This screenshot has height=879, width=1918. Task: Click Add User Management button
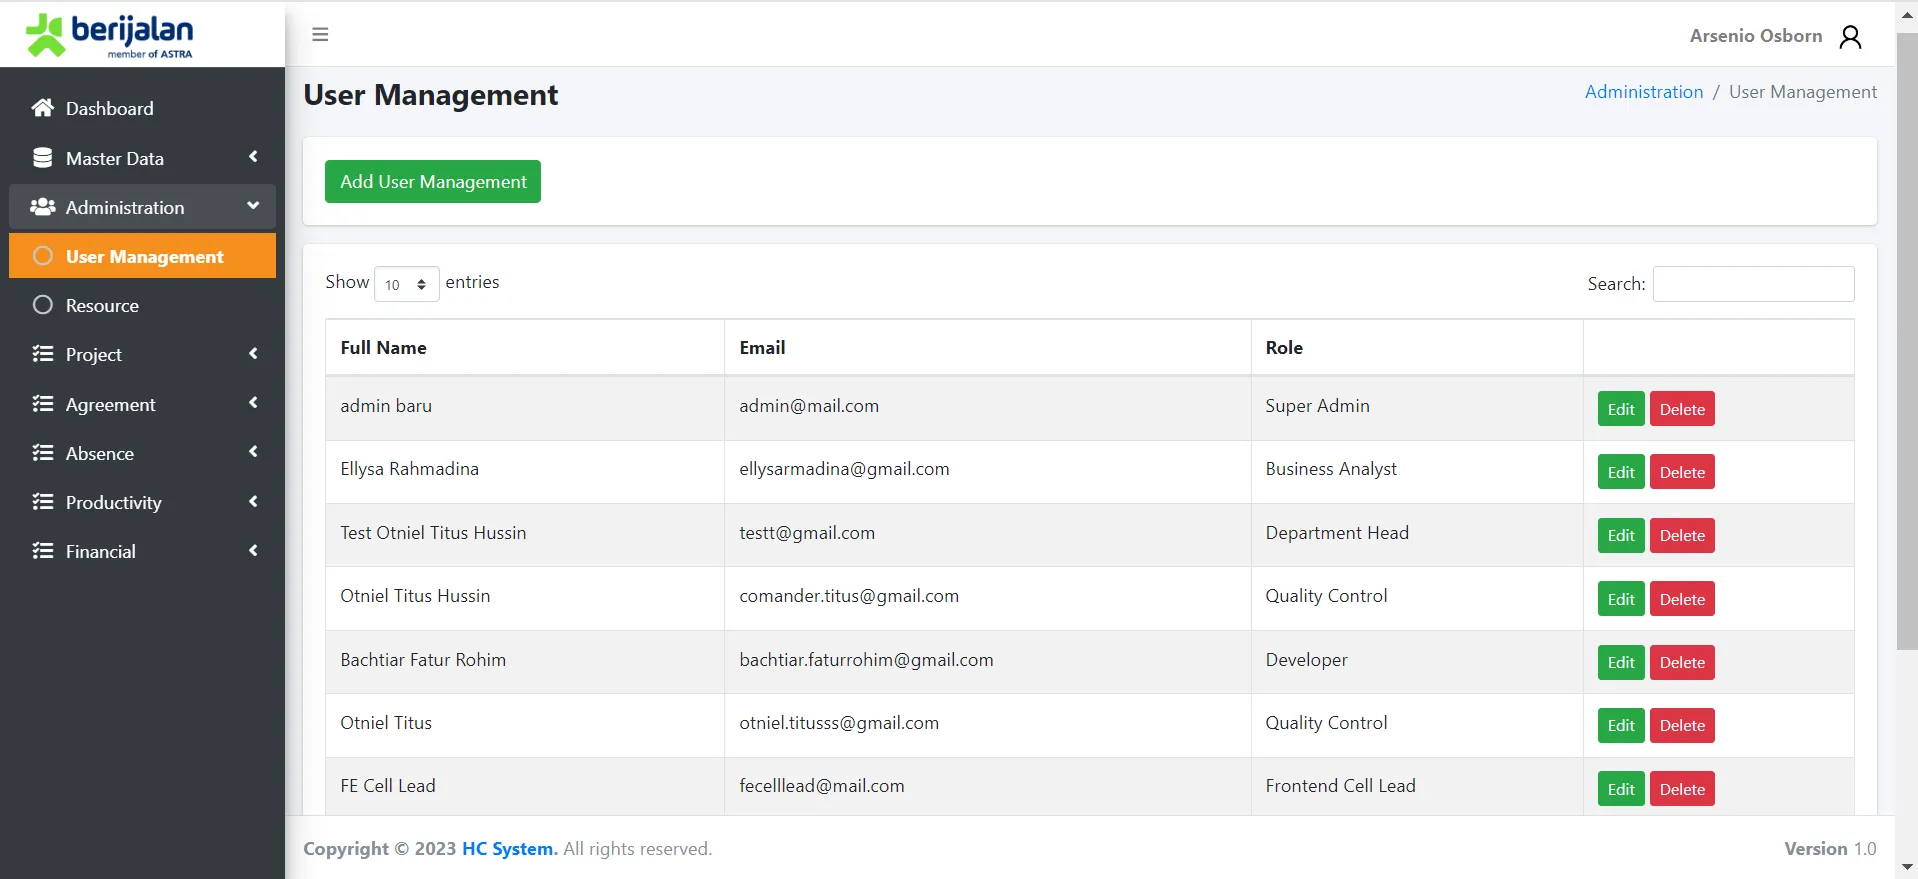pyautogui.click(x=432, y=182)
